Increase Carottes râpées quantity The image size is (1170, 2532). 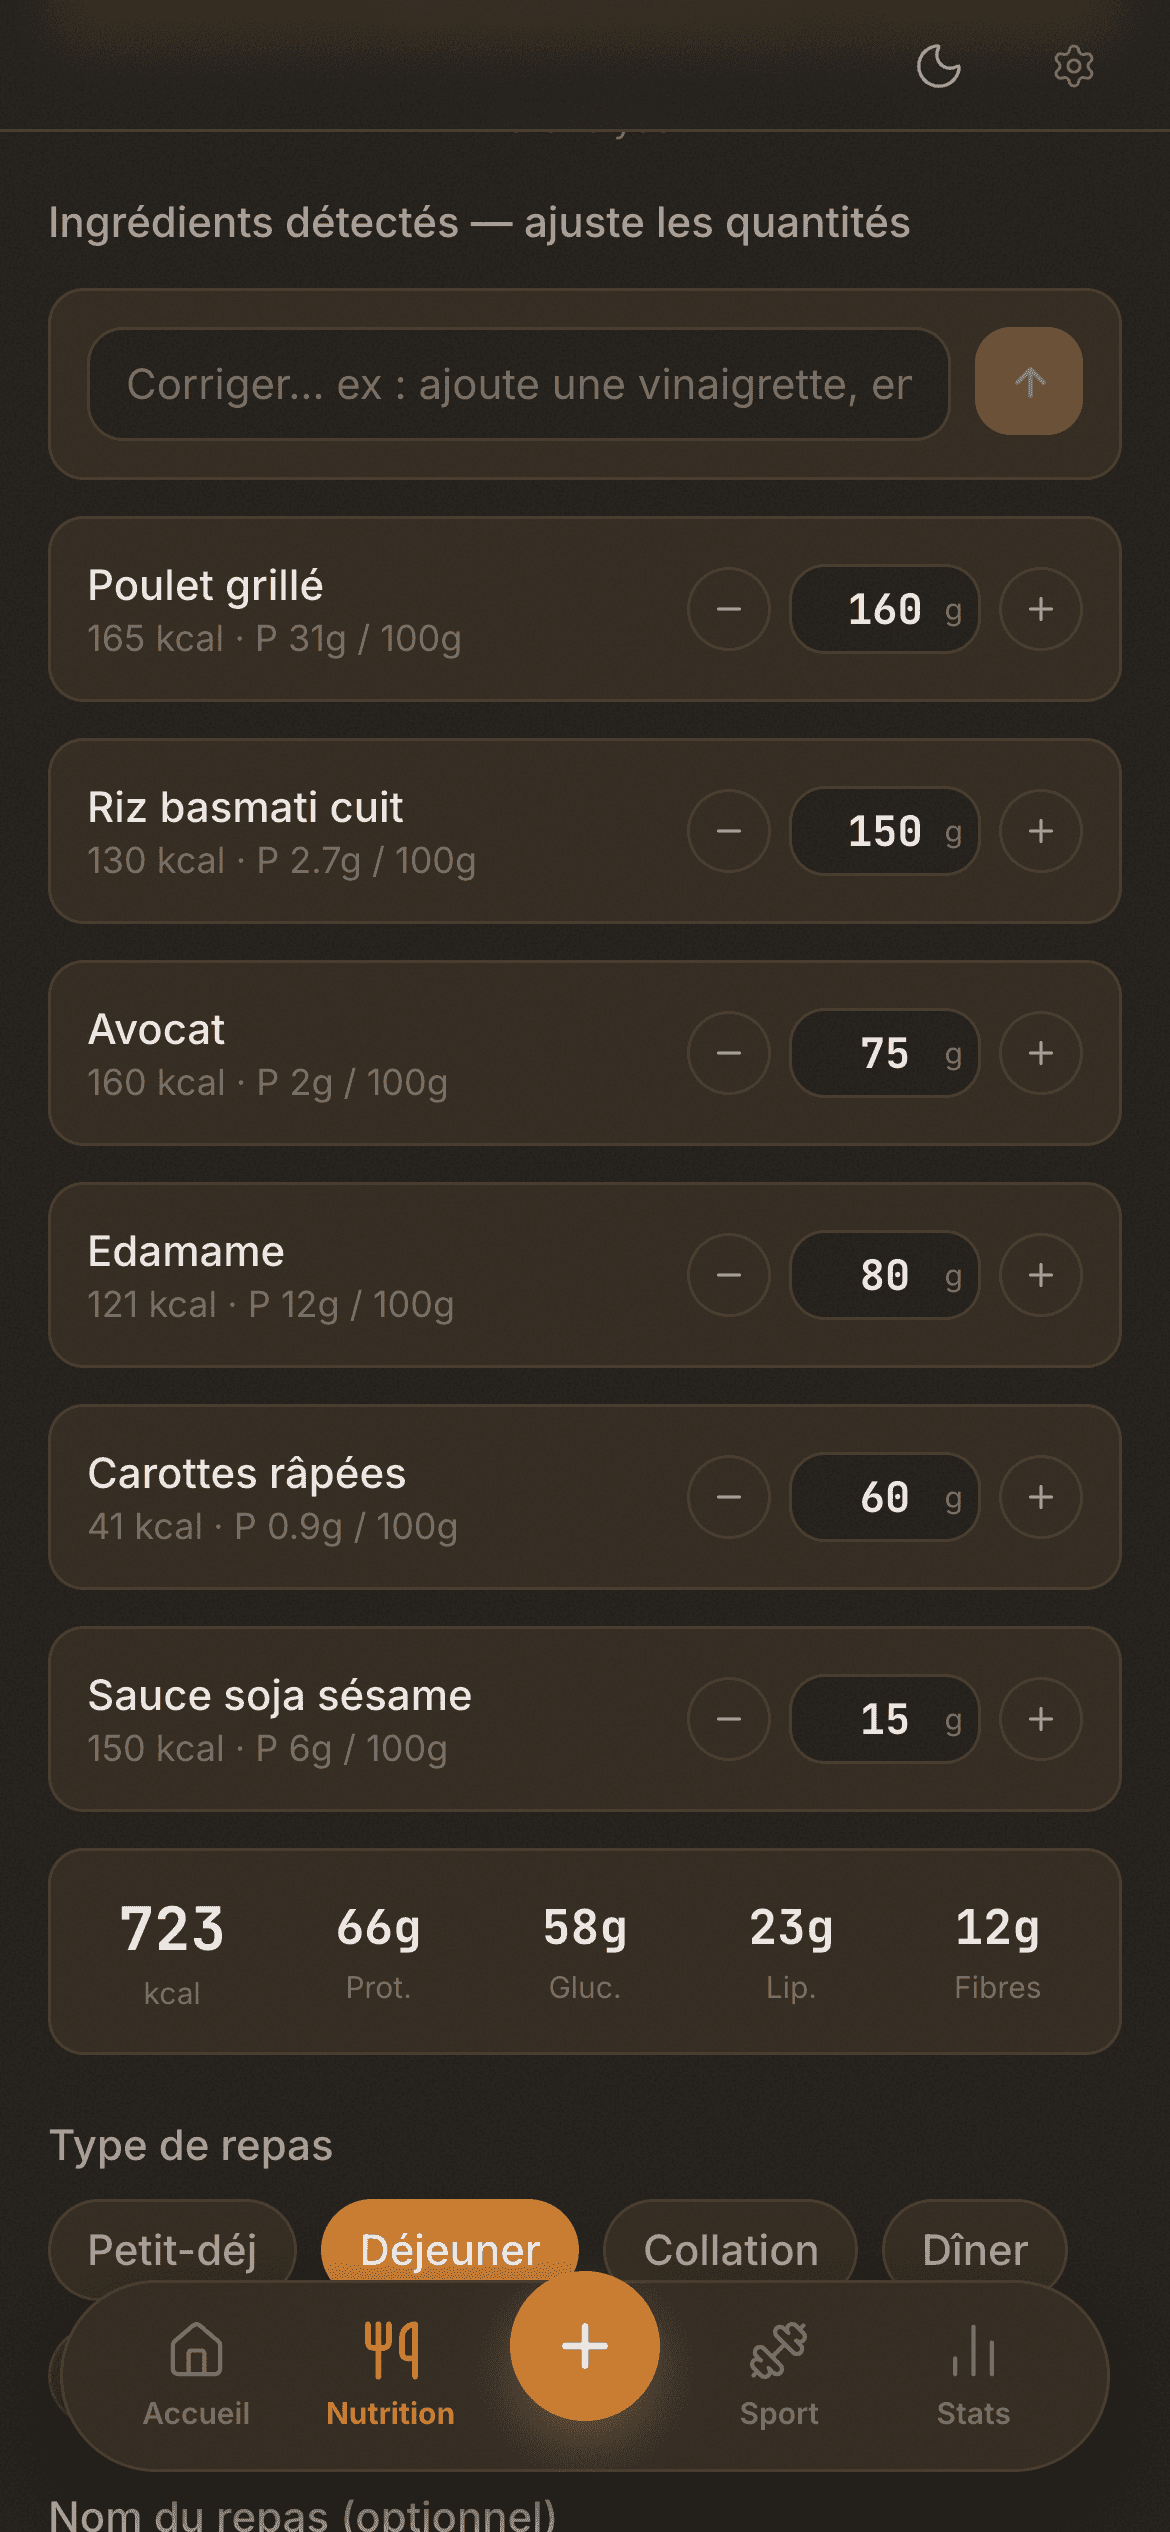(1041, 1497)
